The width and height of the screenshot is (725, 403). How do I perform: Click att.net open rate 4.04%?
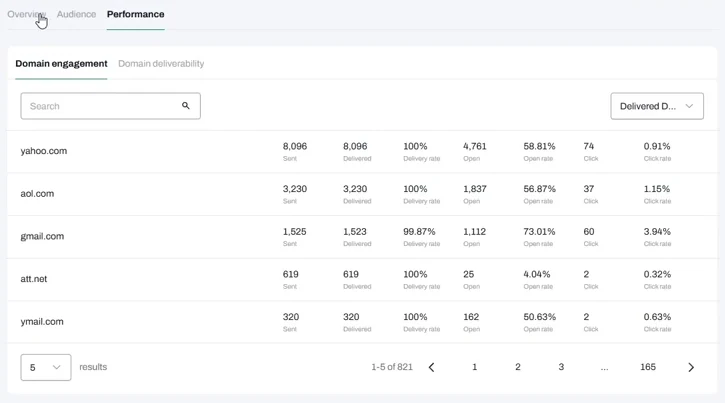pos(537,275)
